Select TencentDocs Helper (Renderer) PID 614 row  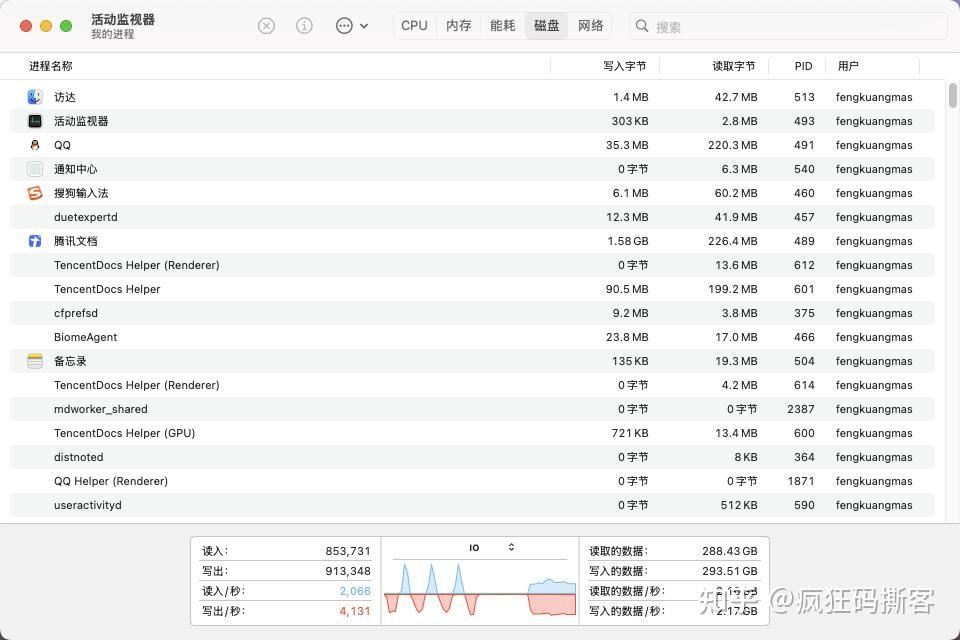(x=472, y=385)
